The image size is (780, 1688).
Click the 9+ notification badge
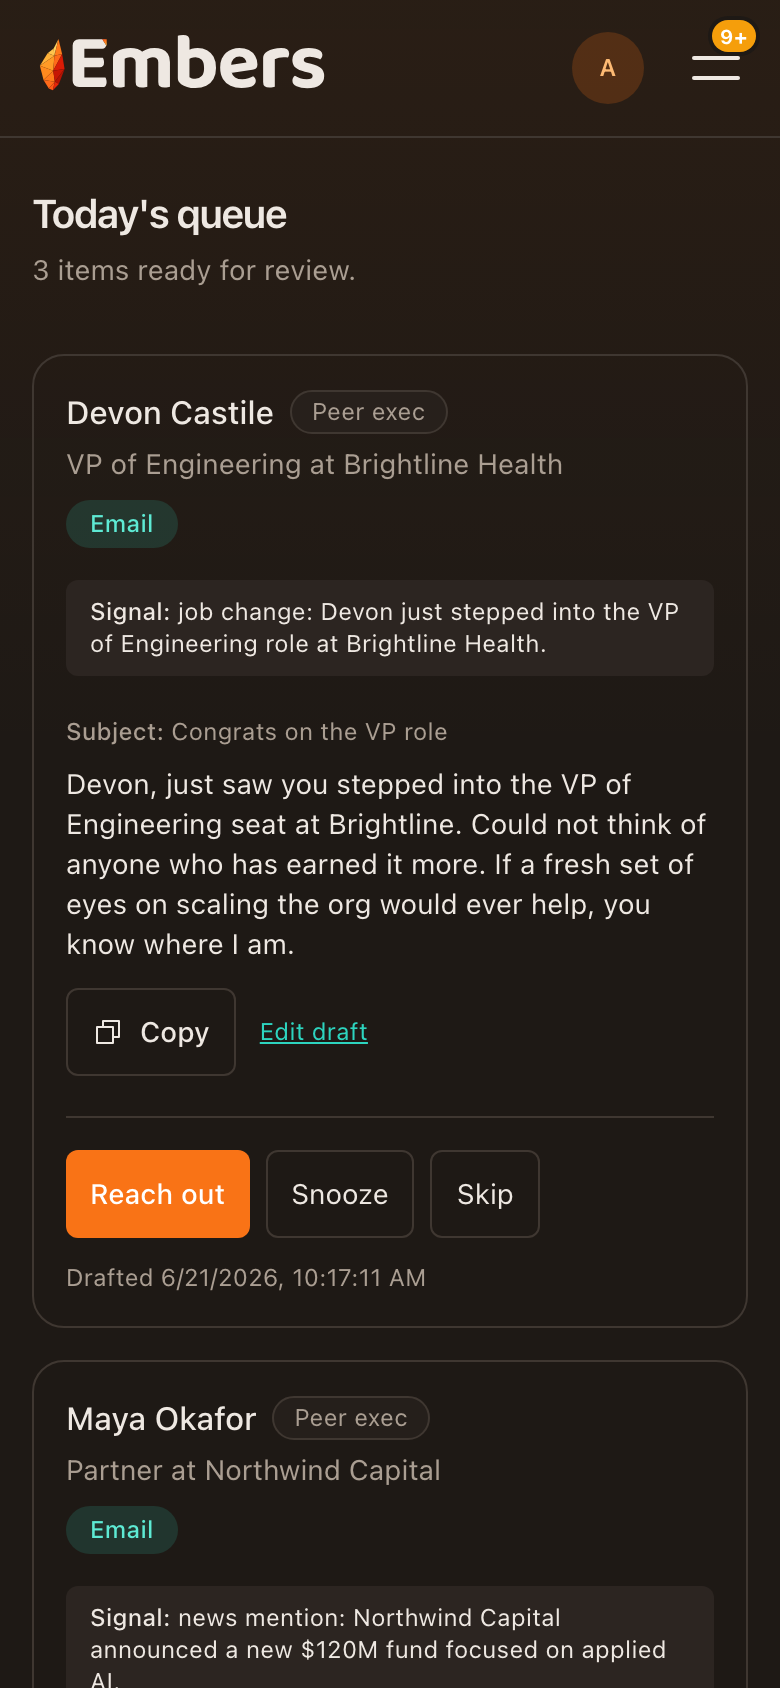734,37
